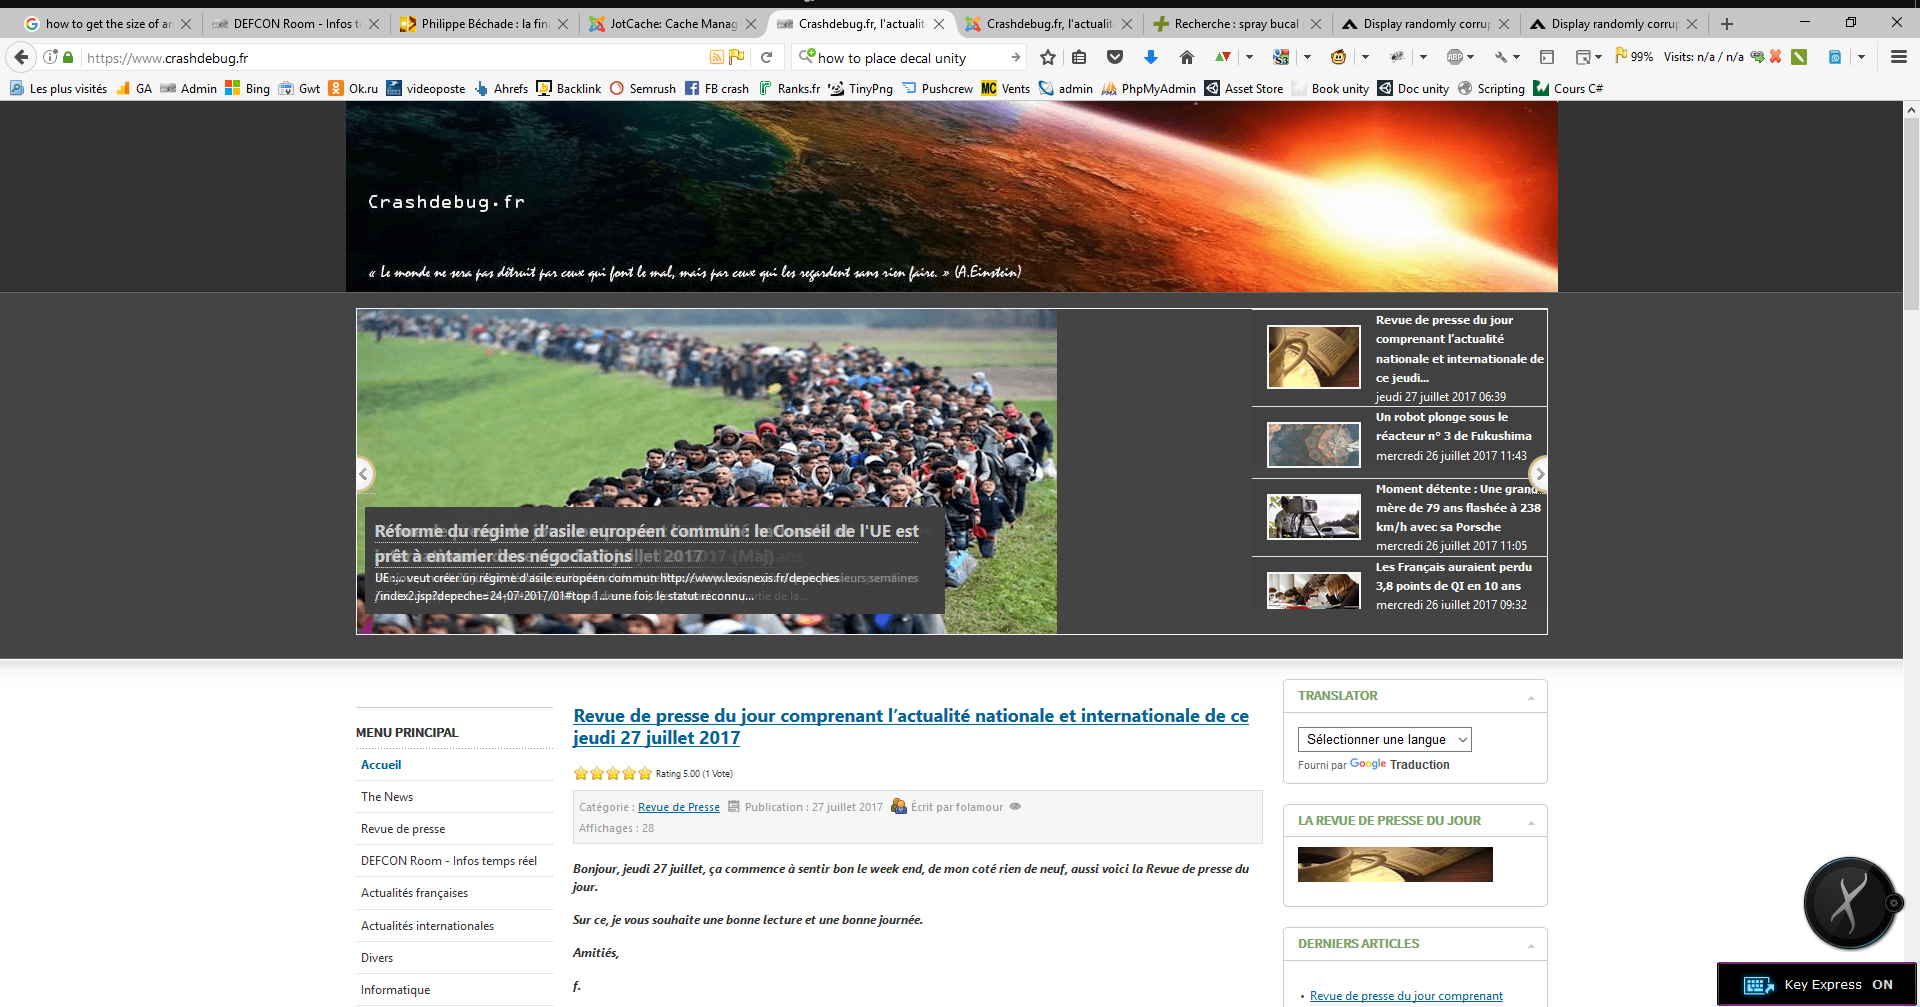Switch to the DEFCON Room tab

[x=292, y=23]
